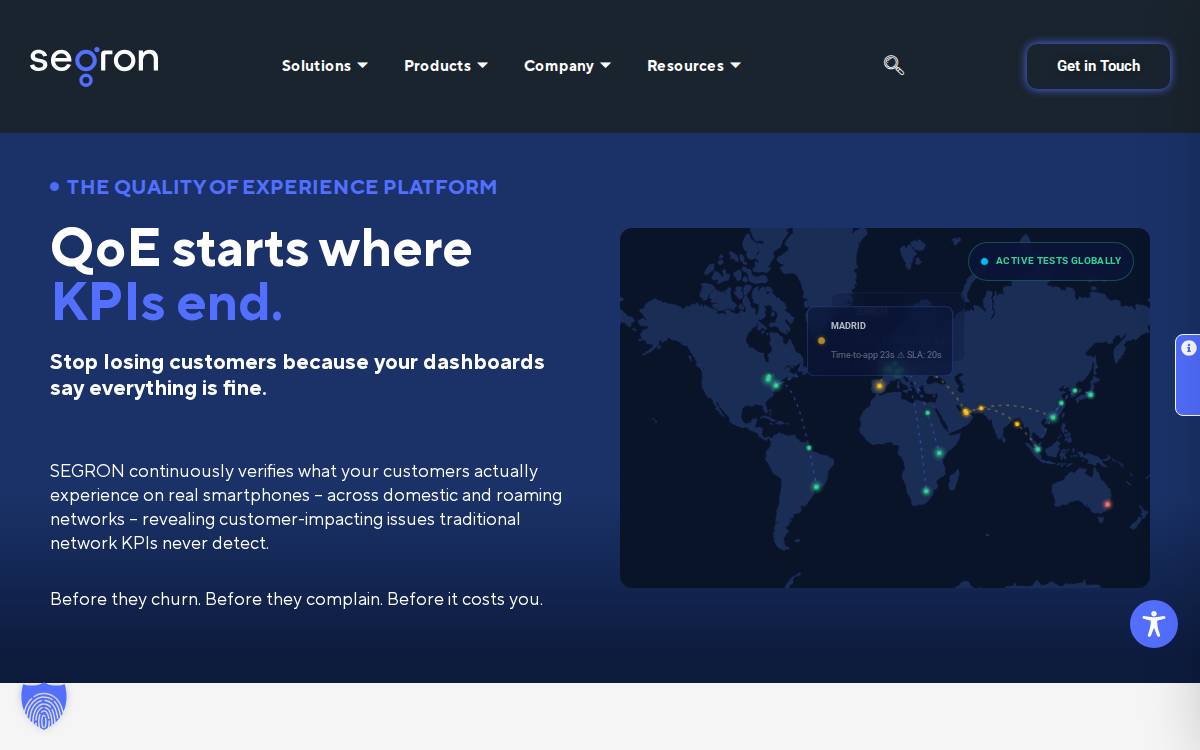
Task: Expand the Resources dropdown arrow
Action: (x=735, y=66)
